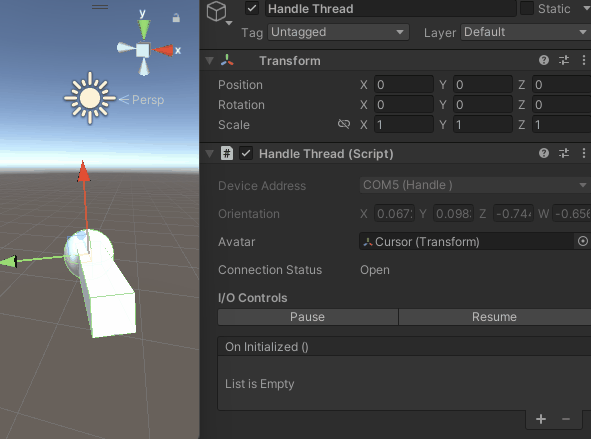Image resolution: width=591 pixels, height=439 pixels.
Task: Click the Connection Status Open text
Action: [x=375, y=270]
